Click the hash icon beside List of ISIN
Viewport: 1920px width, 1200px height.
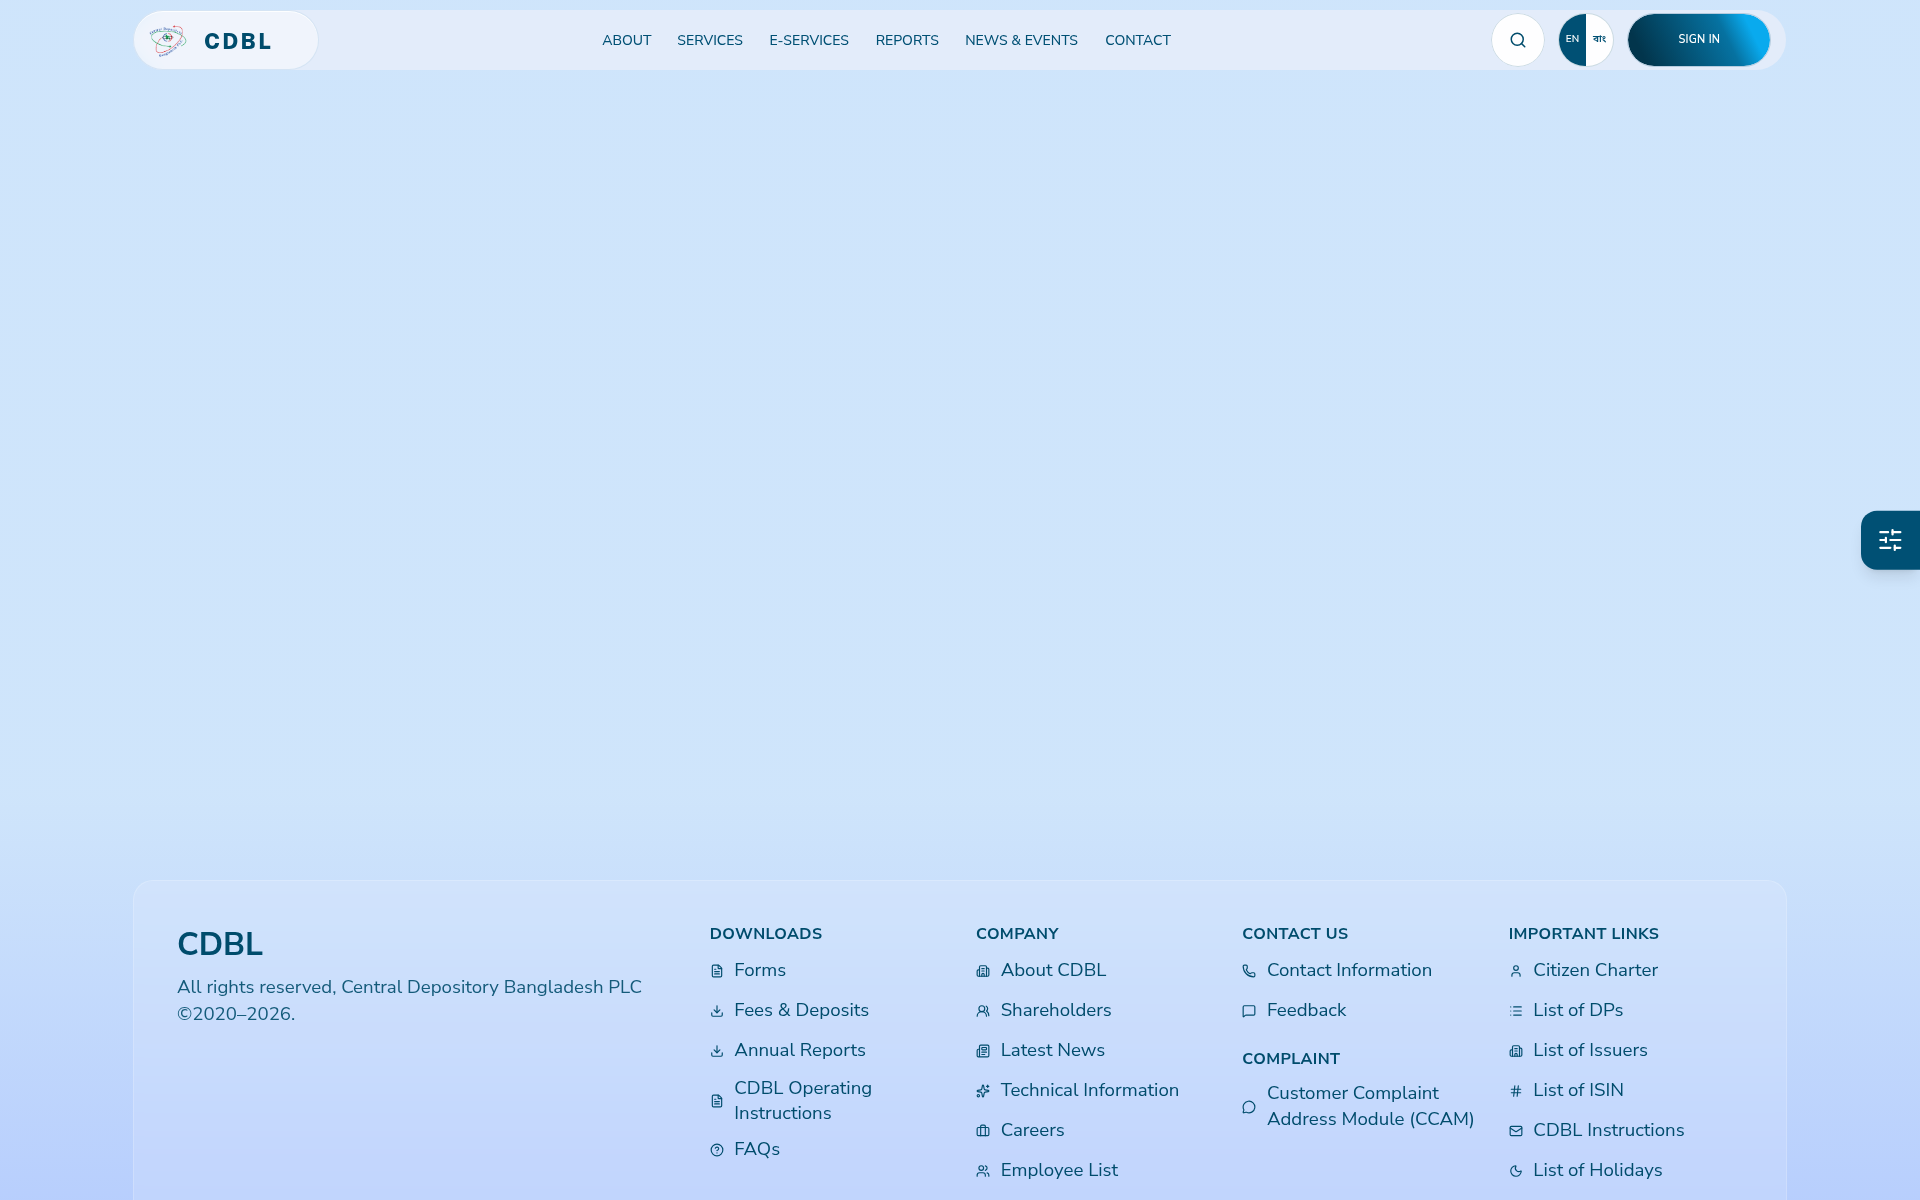(x=1516, y=1091)
